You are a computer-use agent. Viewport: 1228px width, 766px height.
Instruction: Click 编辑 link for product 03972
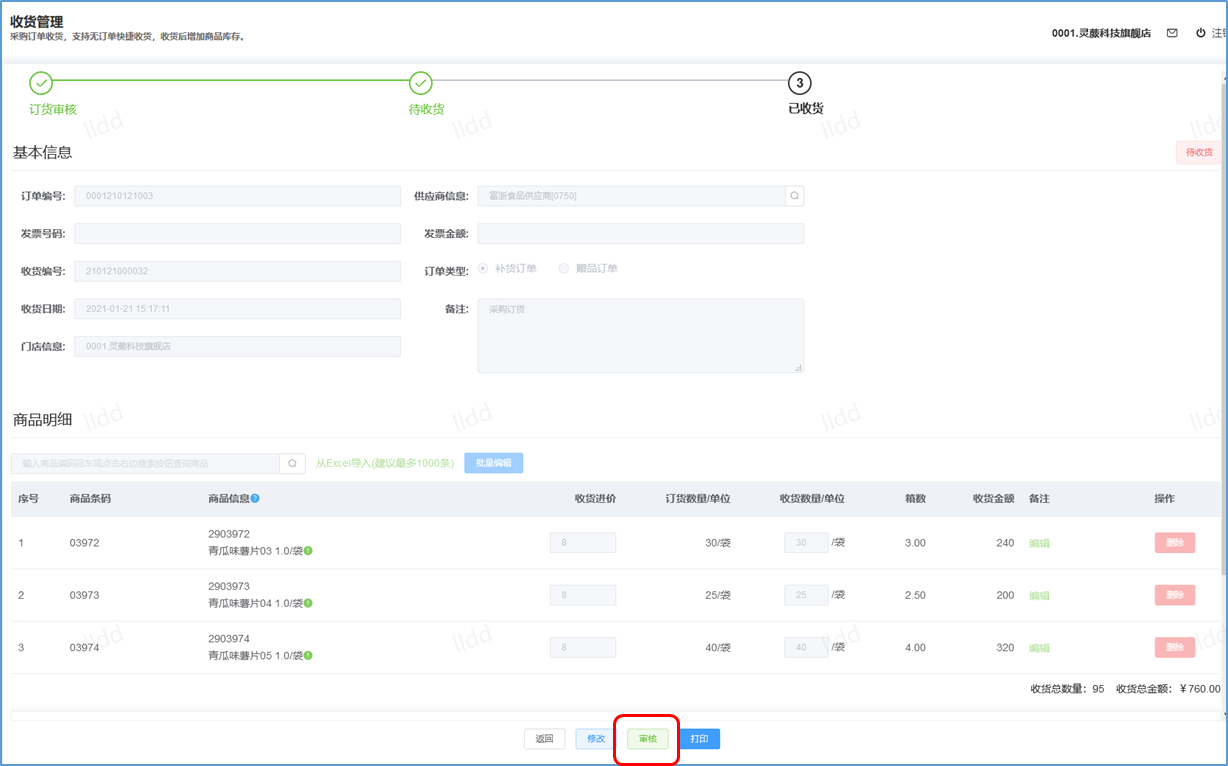[x=1039, y=543]
